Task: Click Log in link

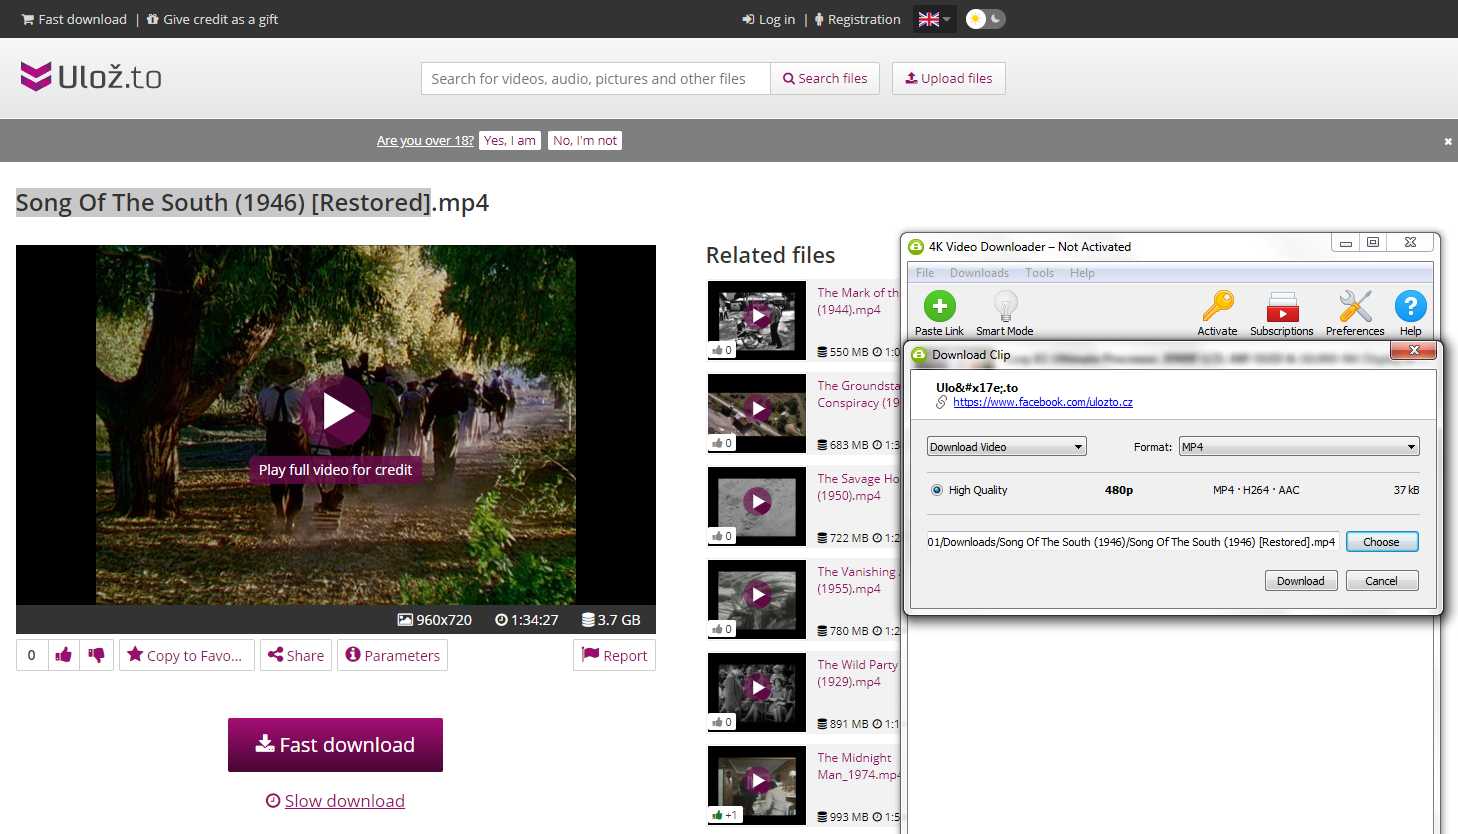Action: [769, 19]
